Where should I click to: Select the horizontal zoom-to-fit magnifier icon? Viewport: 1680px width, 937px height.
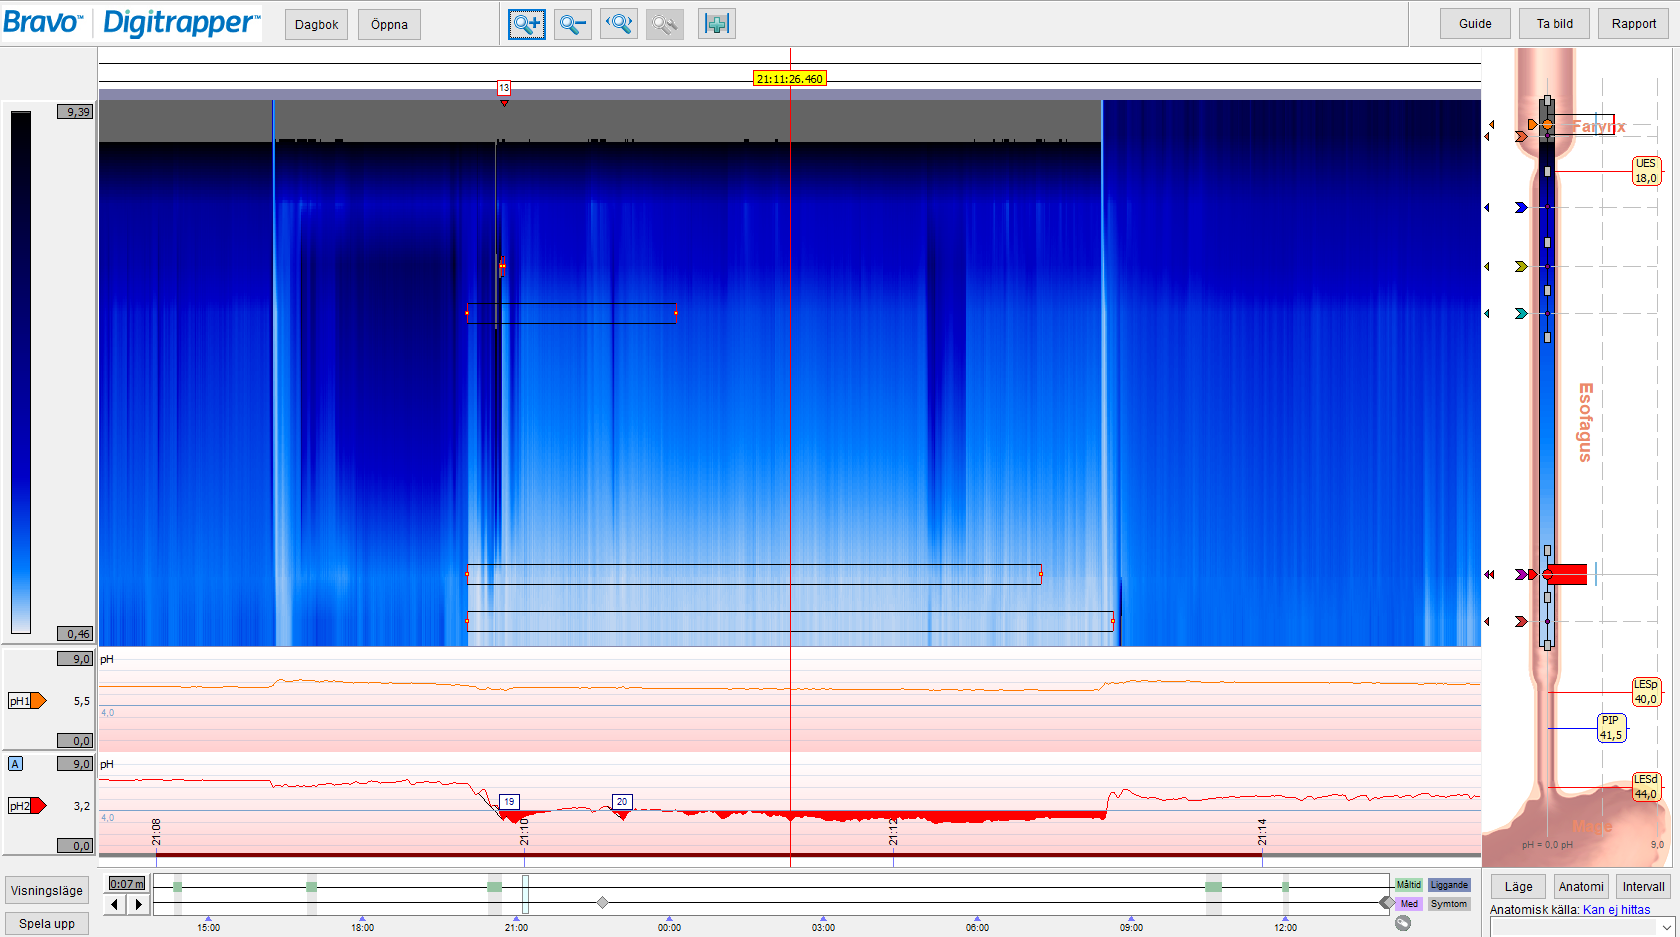pyautogui.click(x=619, y=24)
